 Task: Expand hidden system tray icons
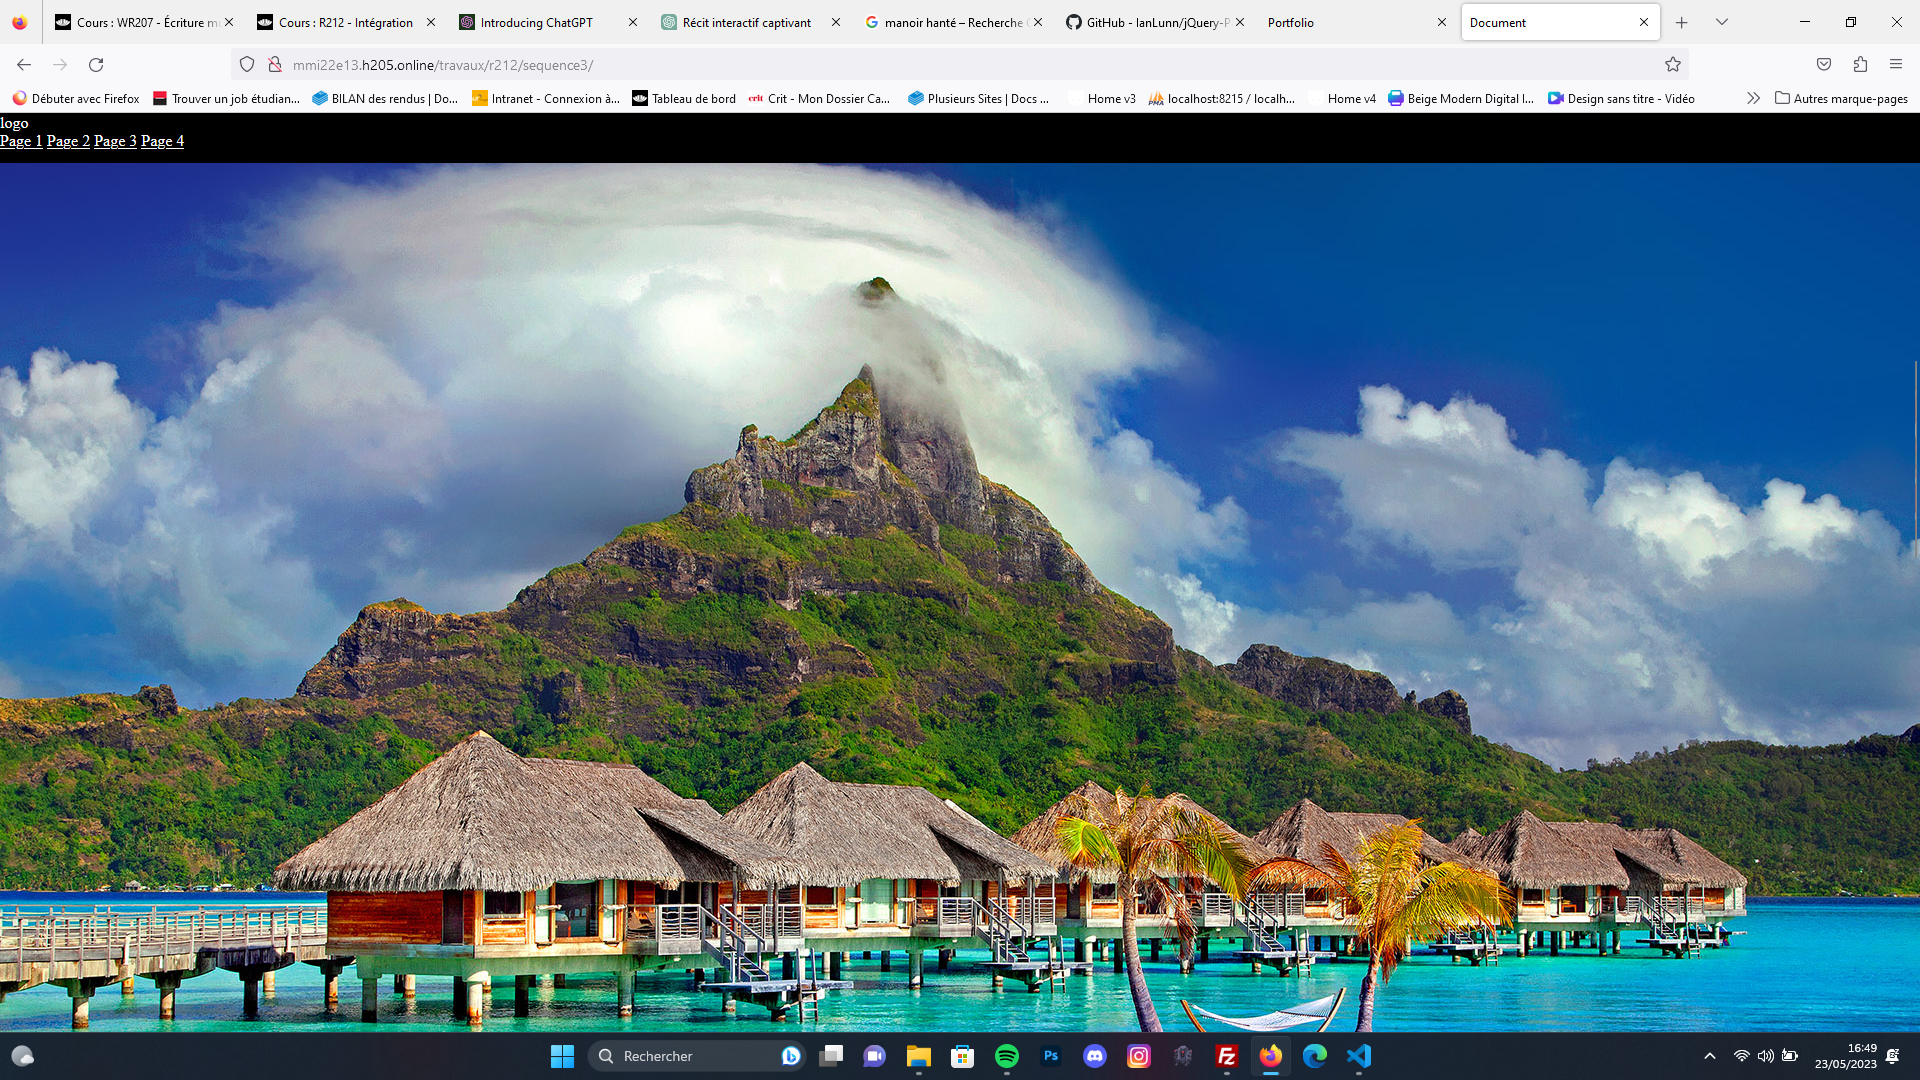[1710, 1056]
